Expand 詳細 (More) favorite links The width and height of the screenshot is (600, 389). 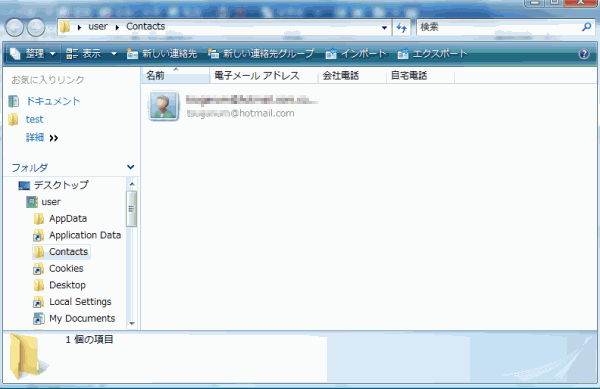tap(42, 138)
